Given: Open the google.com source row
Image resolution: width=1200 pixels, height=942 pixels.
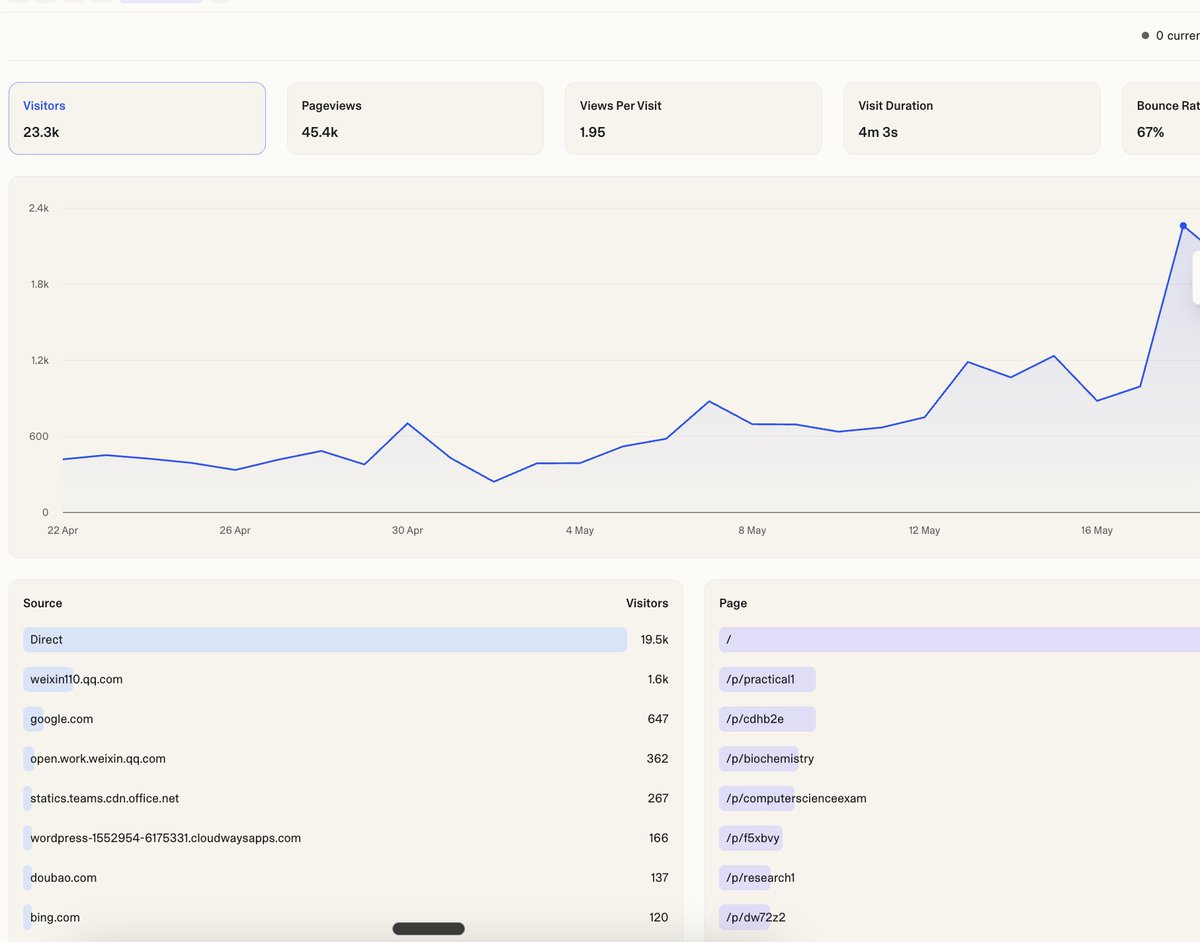Looking at the screenshot, I should tap(346, 719).
